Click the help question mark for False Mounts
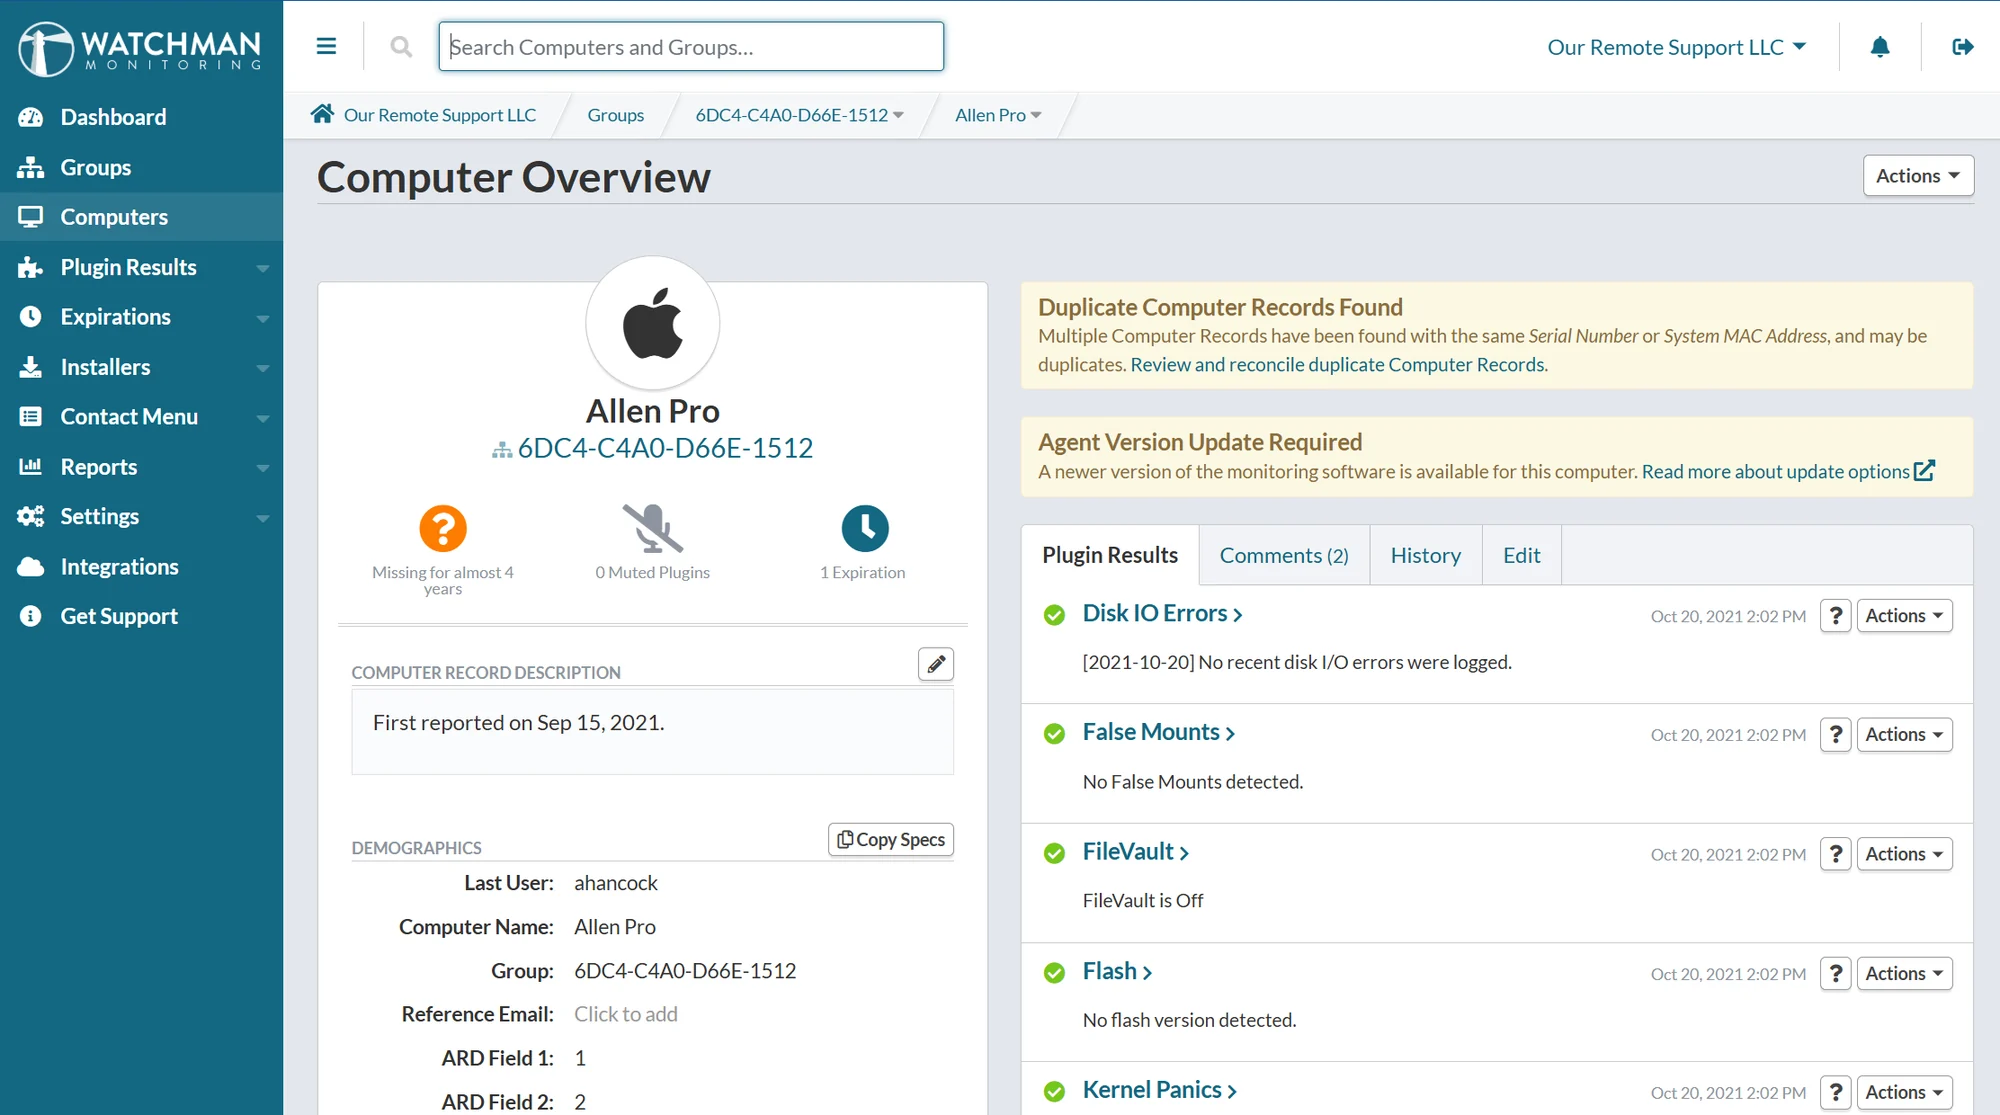 (1836, 735)
